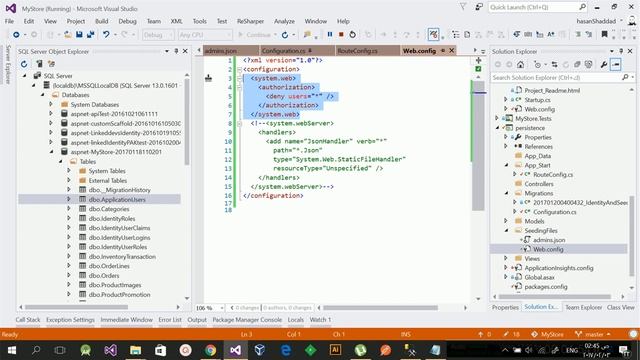The width and height of the screenshot is (640, 360).
Task: Click the master branch in status bar
Action: click(593, 334)
